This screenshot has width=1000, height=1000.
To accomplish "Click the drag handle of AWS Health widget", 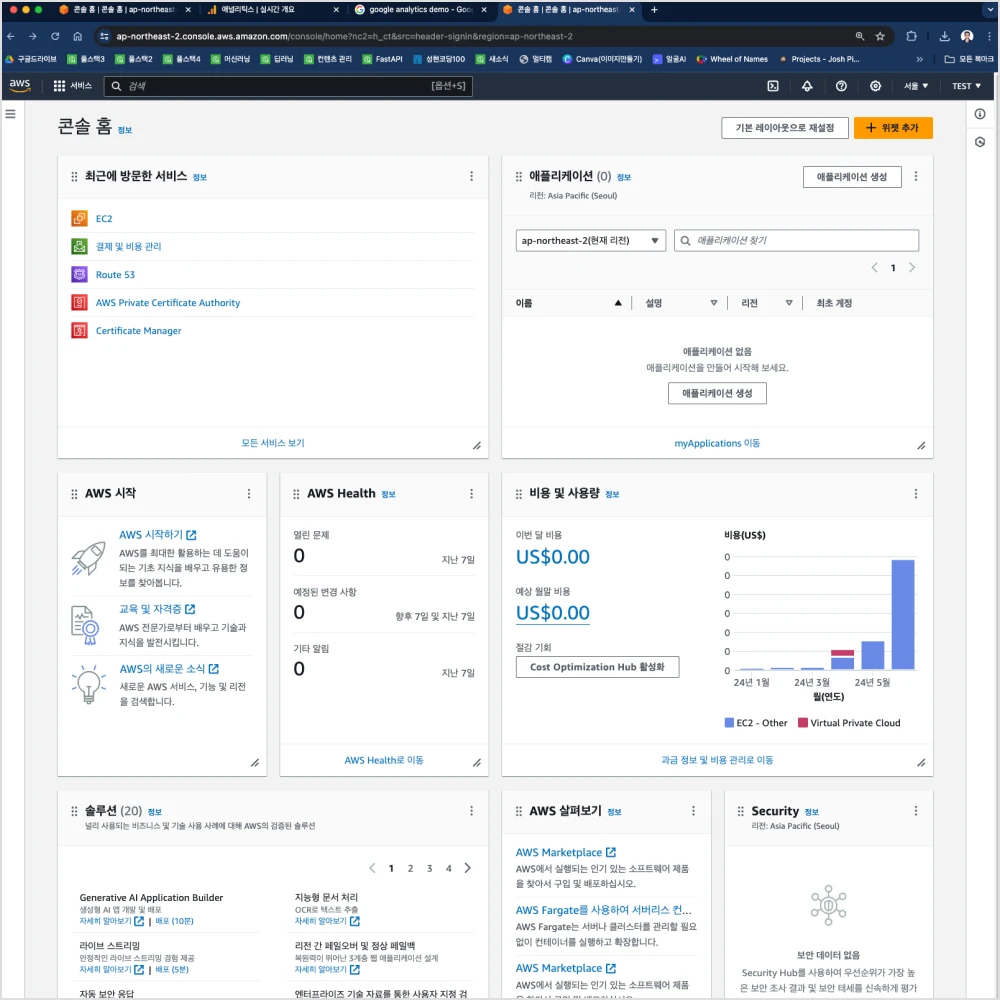I will 296,494.
